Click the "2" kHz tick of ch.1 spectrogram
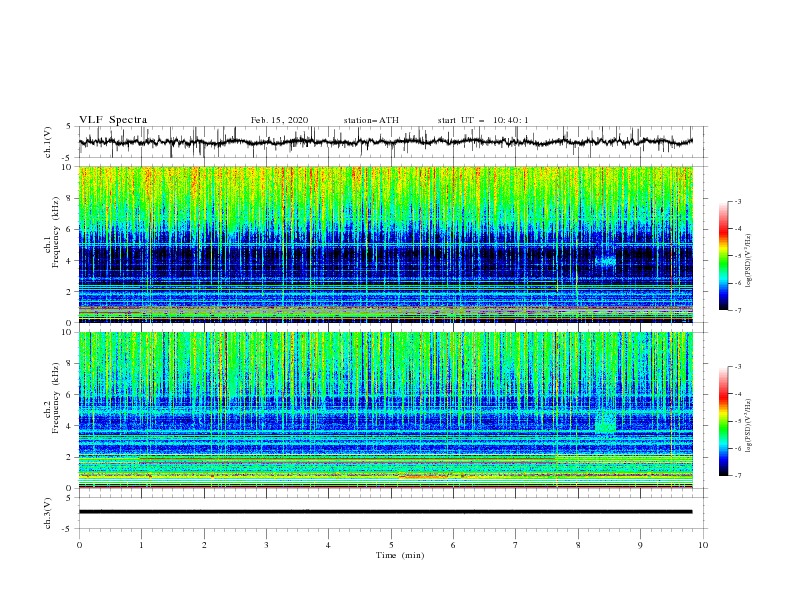The width and height of the screenshot is (792, 612). click(x=70, y=291)
